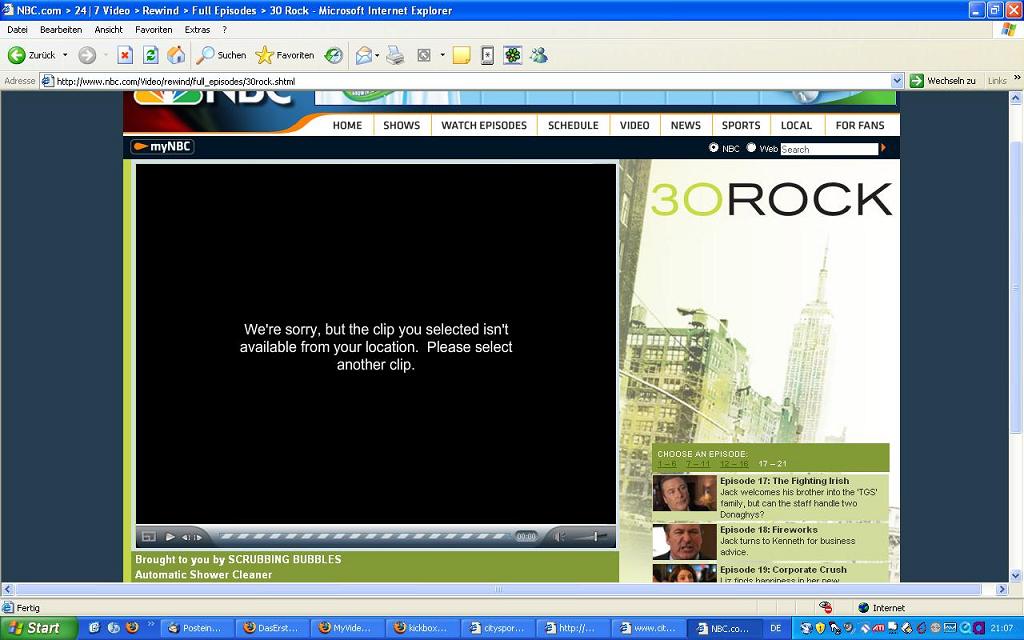Screen dimensions: 1024x640
Task: Expand the Links toolbar chevron
Action: [x=1017, y=78]
